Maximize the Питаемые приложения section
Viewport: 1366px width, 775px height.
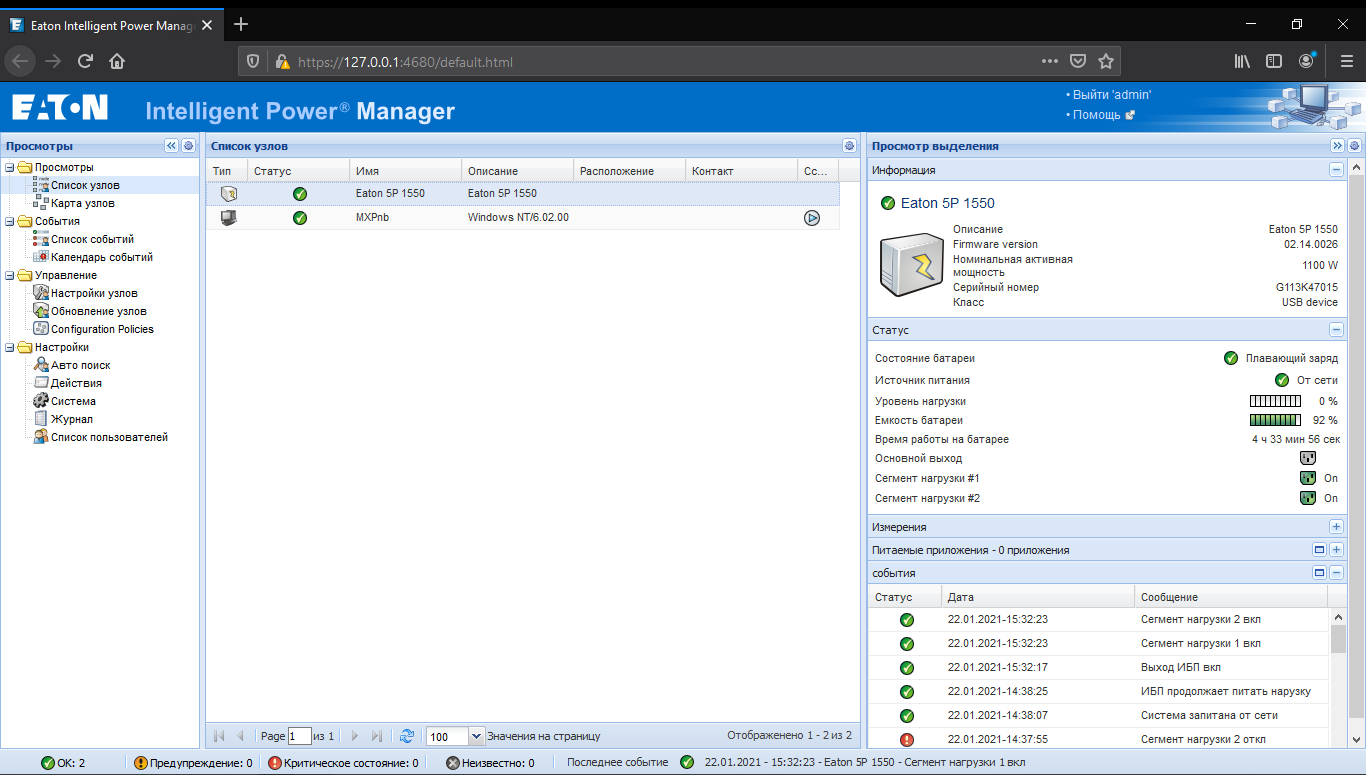pos(1319,550)
